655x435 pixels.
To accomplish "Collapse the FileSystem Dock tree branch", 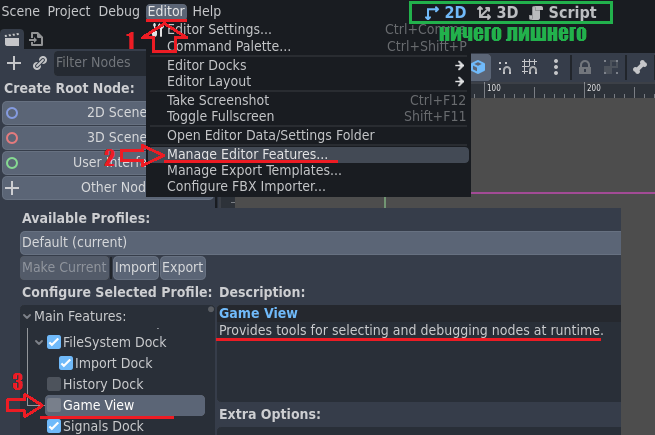I will point(39,342).
